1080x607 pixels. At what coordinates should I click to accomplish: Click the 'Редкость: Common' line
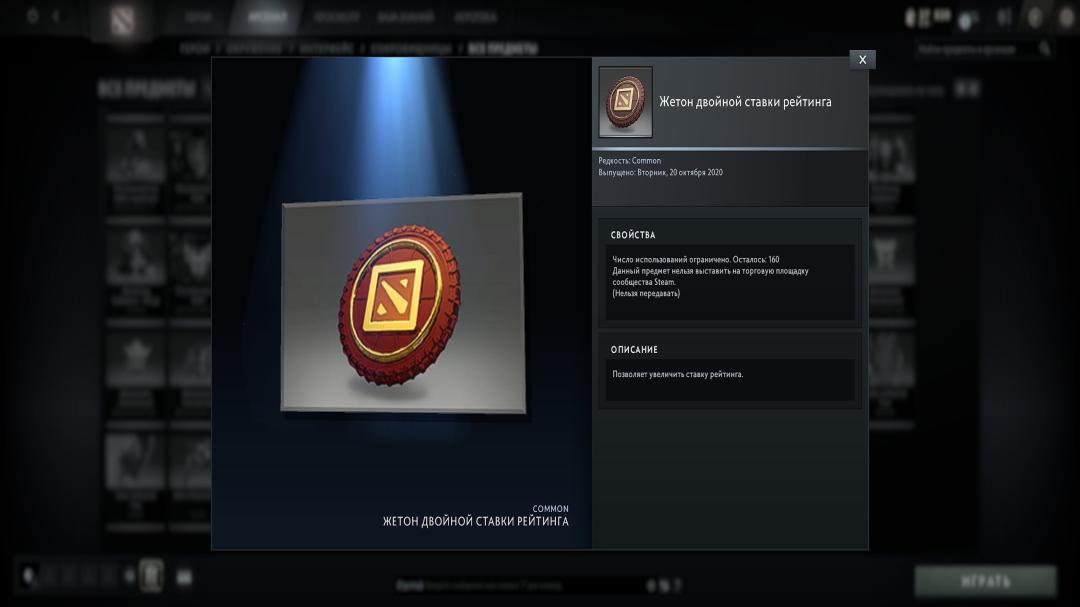(630, 161)
